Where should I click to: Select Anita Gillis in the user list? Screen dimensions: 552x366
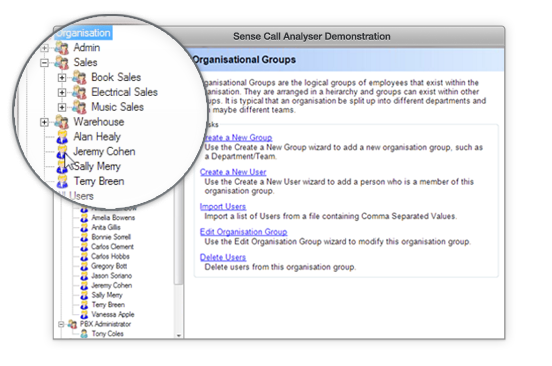coord(106,227)
